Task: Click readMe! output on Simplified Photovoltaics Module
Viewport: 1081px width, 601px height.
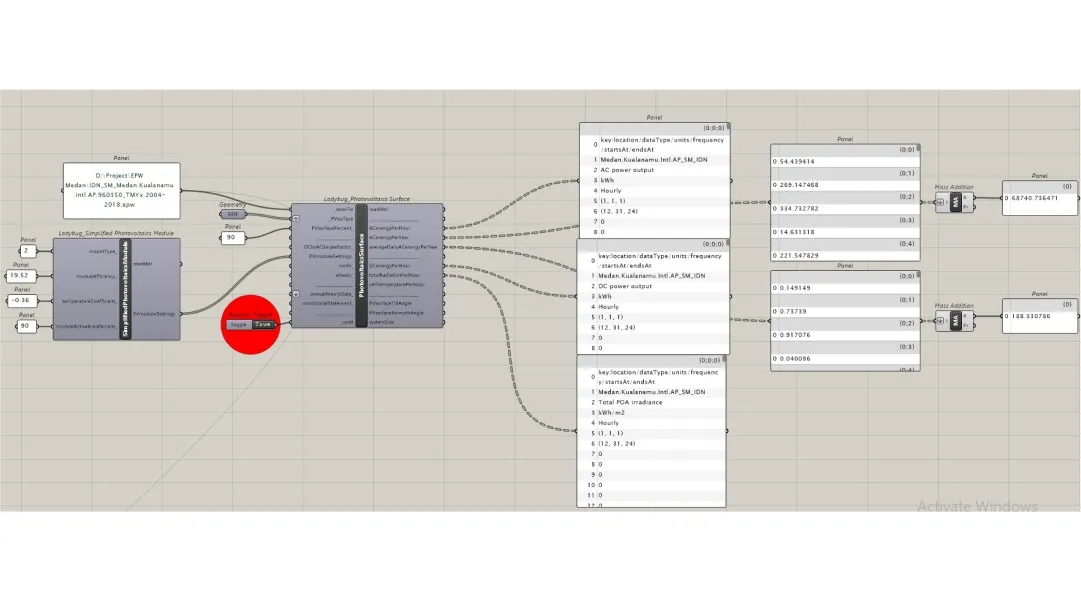Action: pos(143,263)
